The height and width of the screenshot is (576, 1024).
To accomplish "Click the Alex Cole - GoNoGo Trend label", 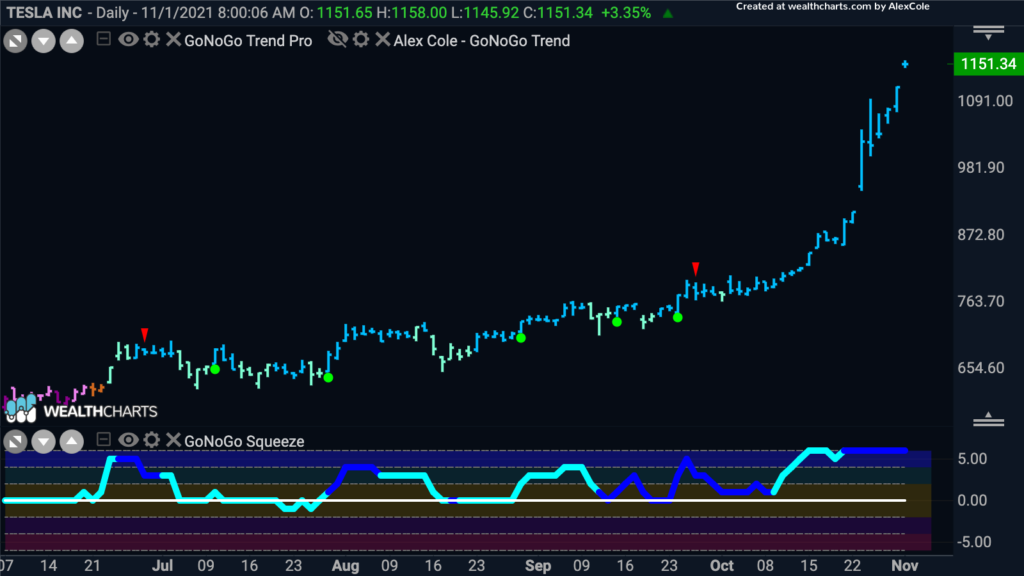I will click(x=482, y=40).
